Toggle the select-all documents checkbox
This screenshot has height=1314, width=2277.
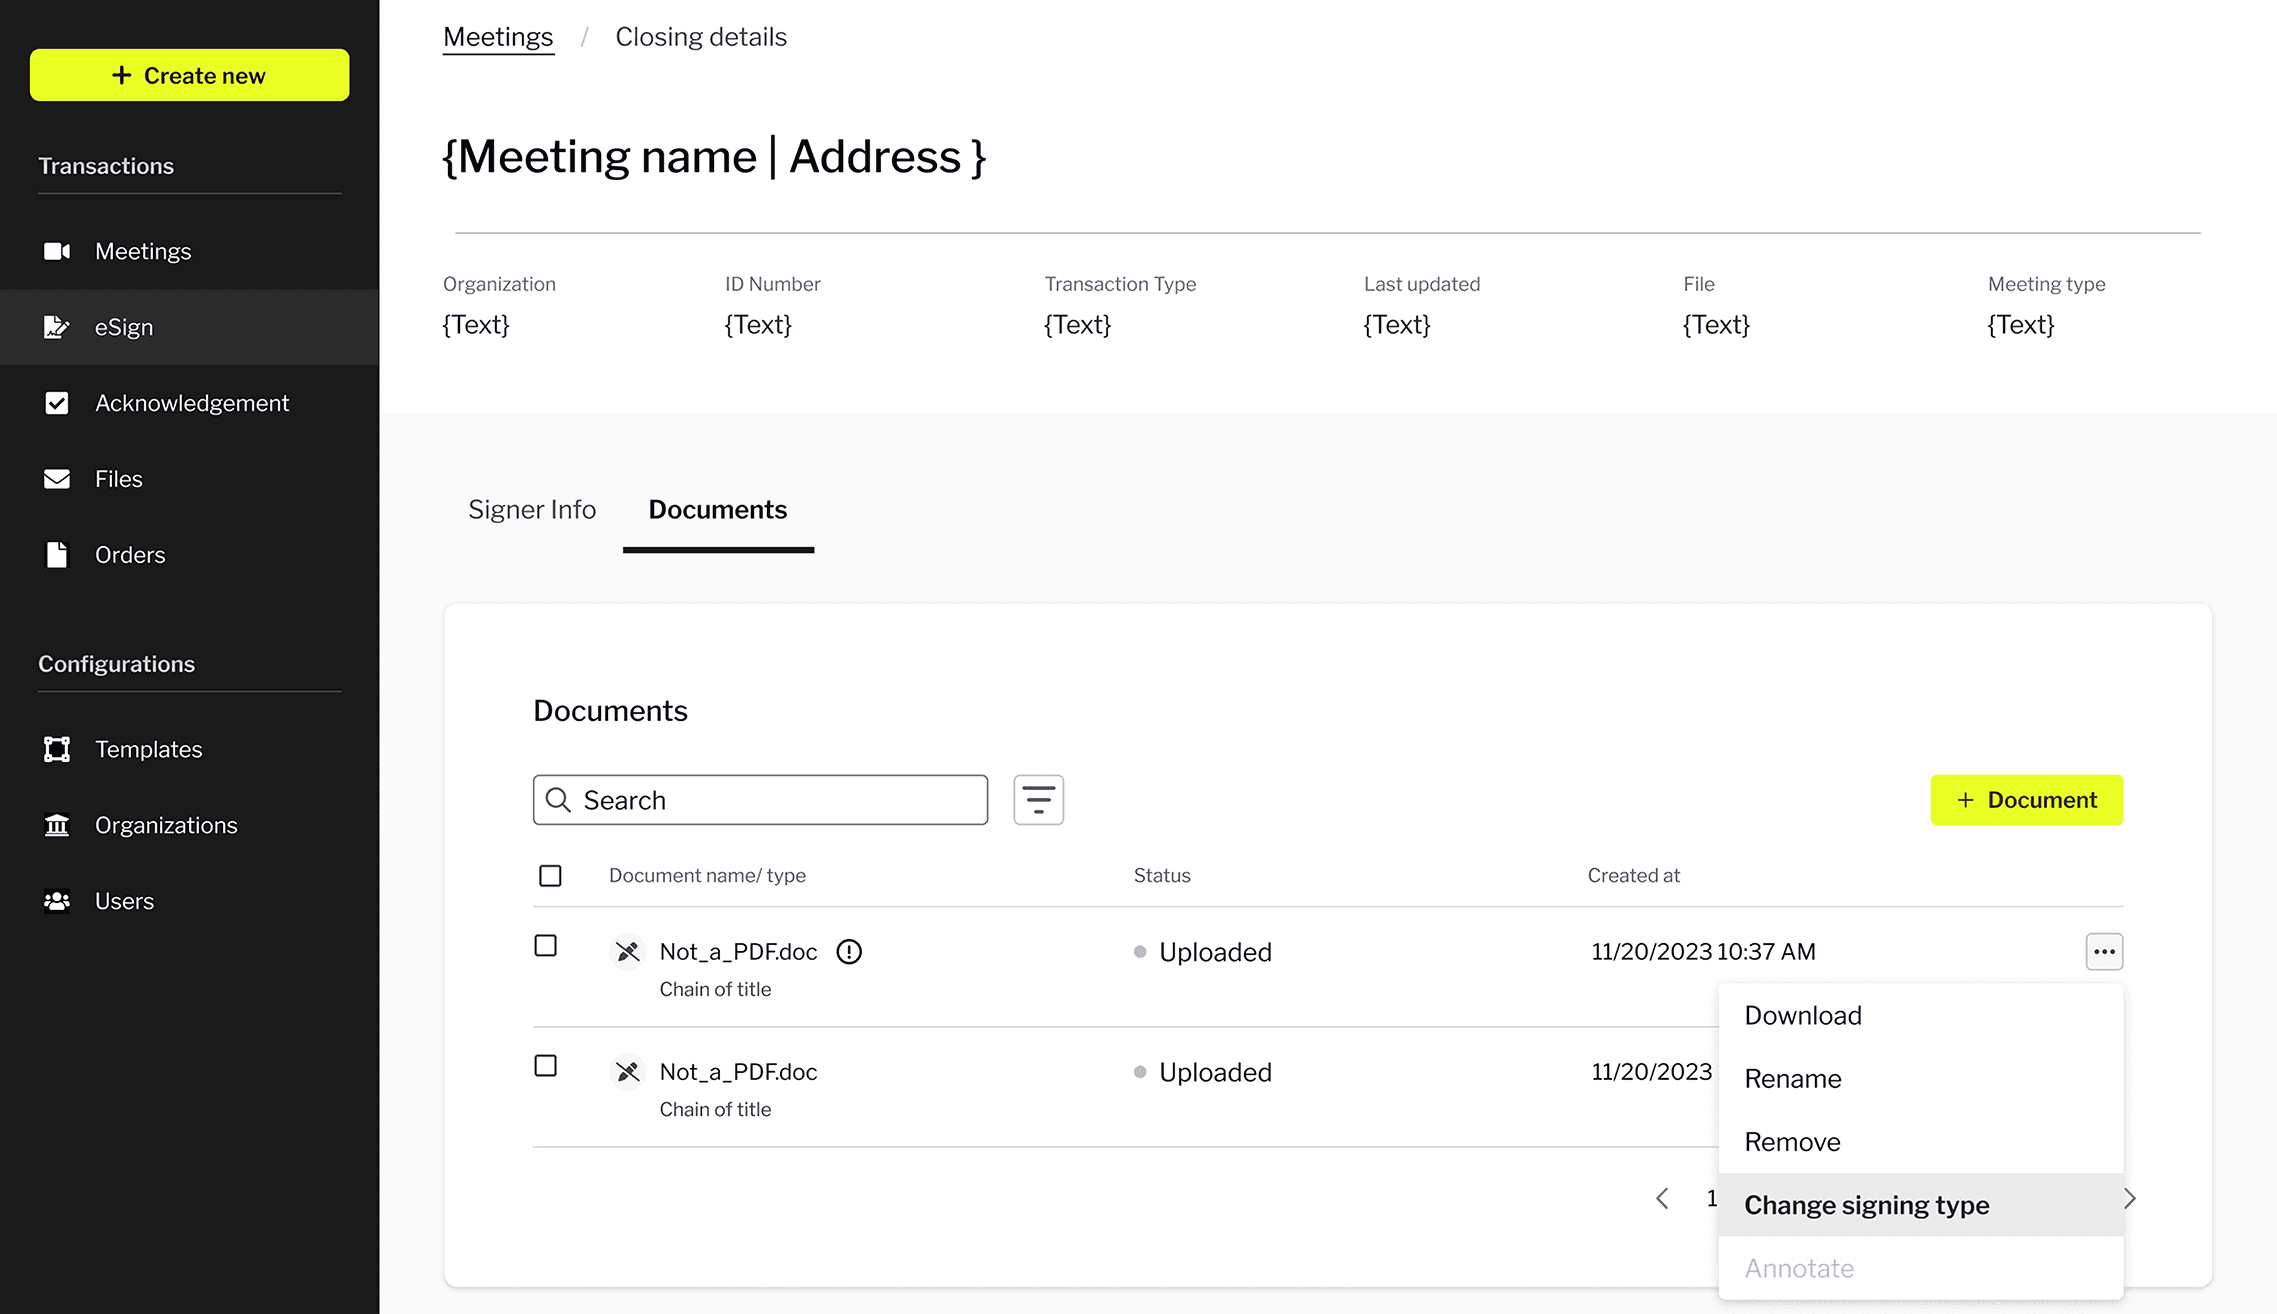point(550,876)
